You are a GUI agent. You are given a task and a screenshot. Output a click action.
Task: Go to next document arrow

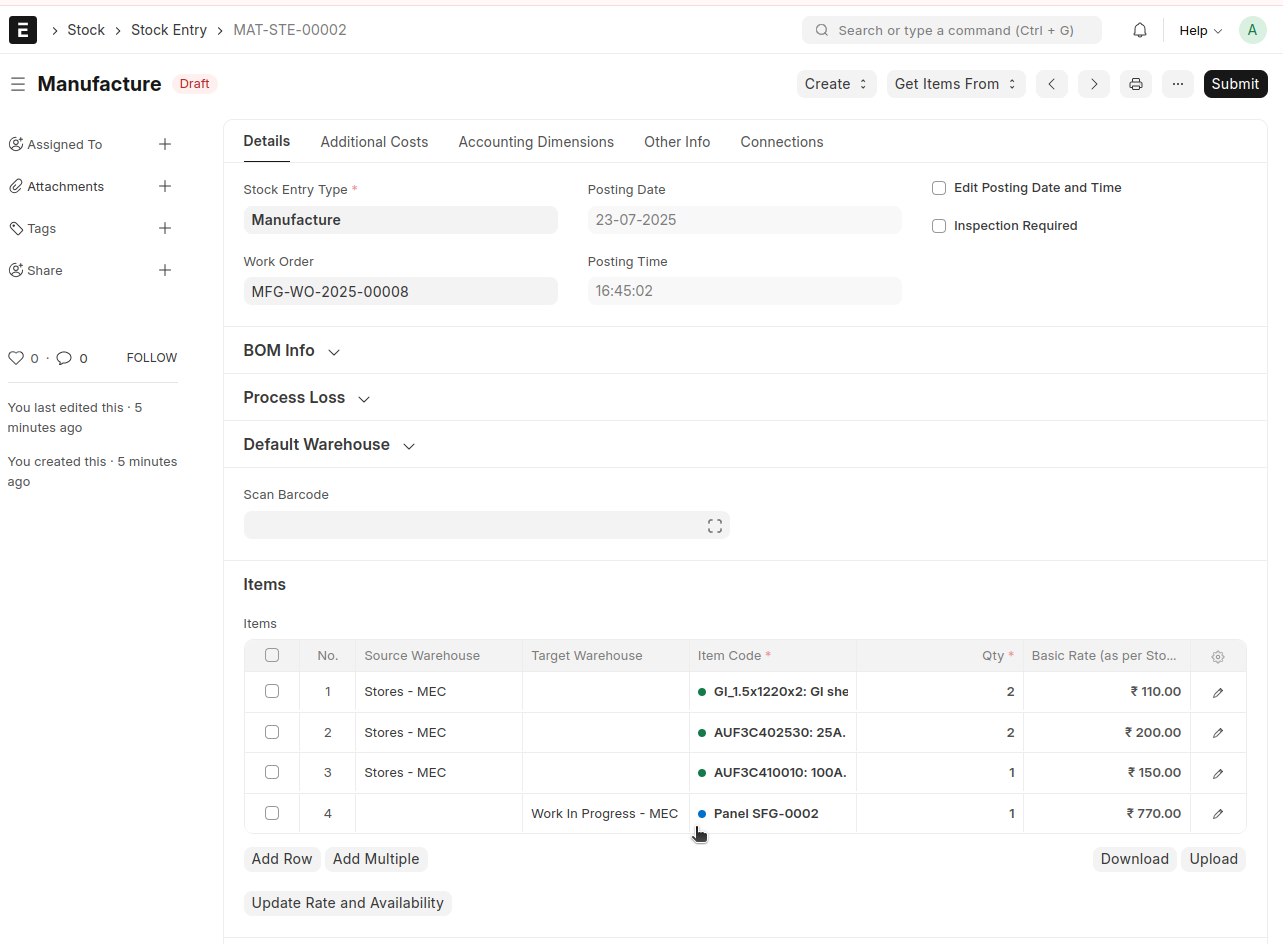tap(1093, 84)
